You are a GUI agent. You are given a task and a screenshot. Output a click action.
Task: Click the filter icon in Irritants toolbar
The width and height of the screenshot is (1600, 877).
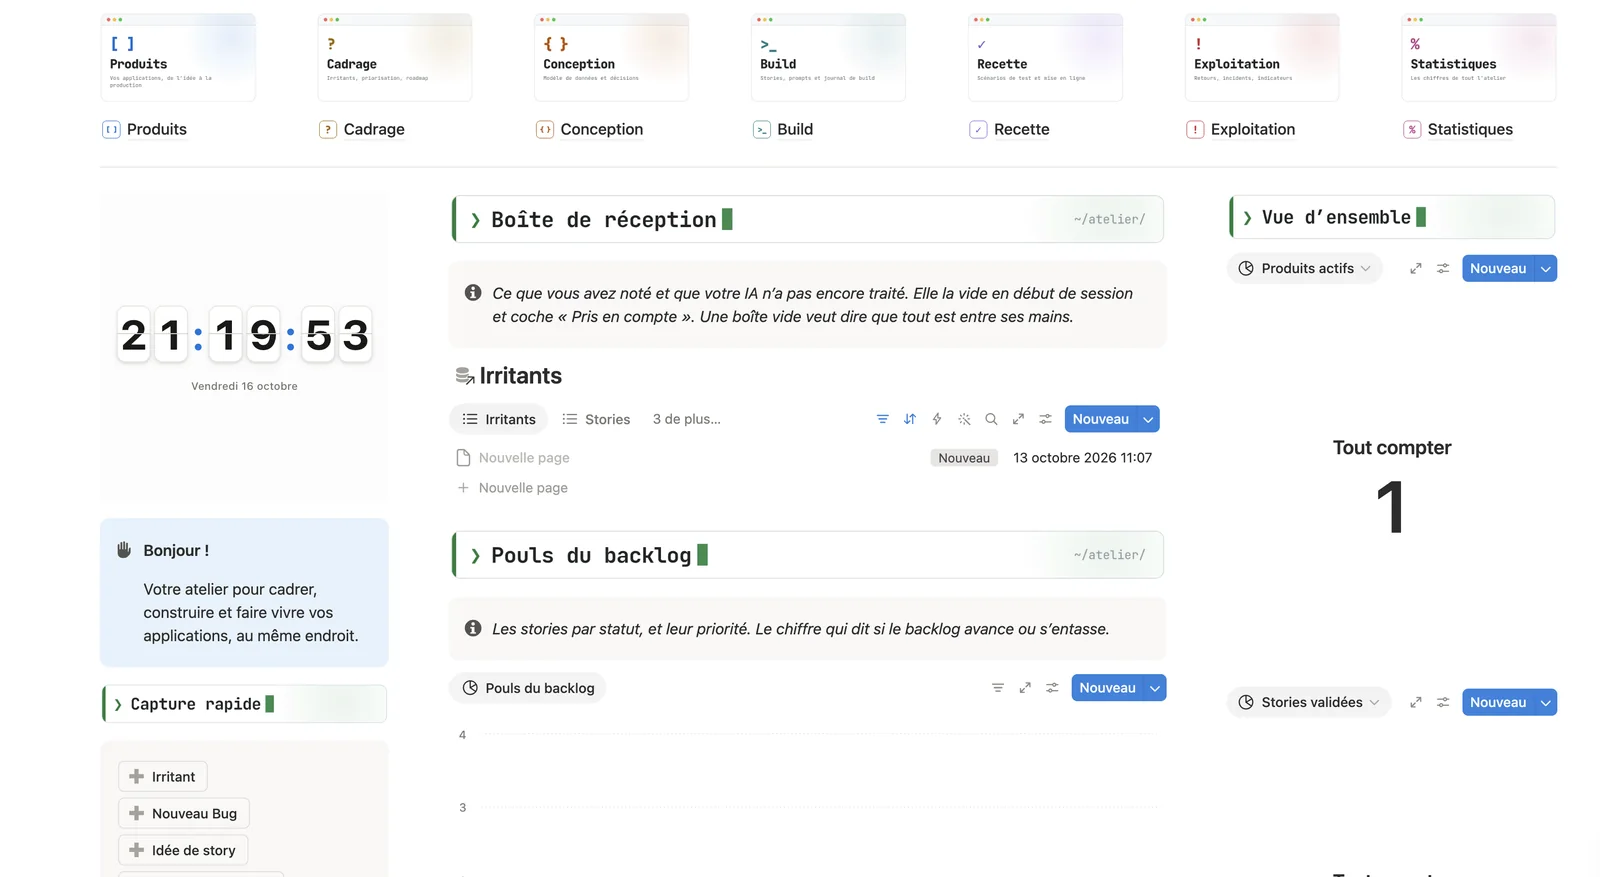coord(882,419)
